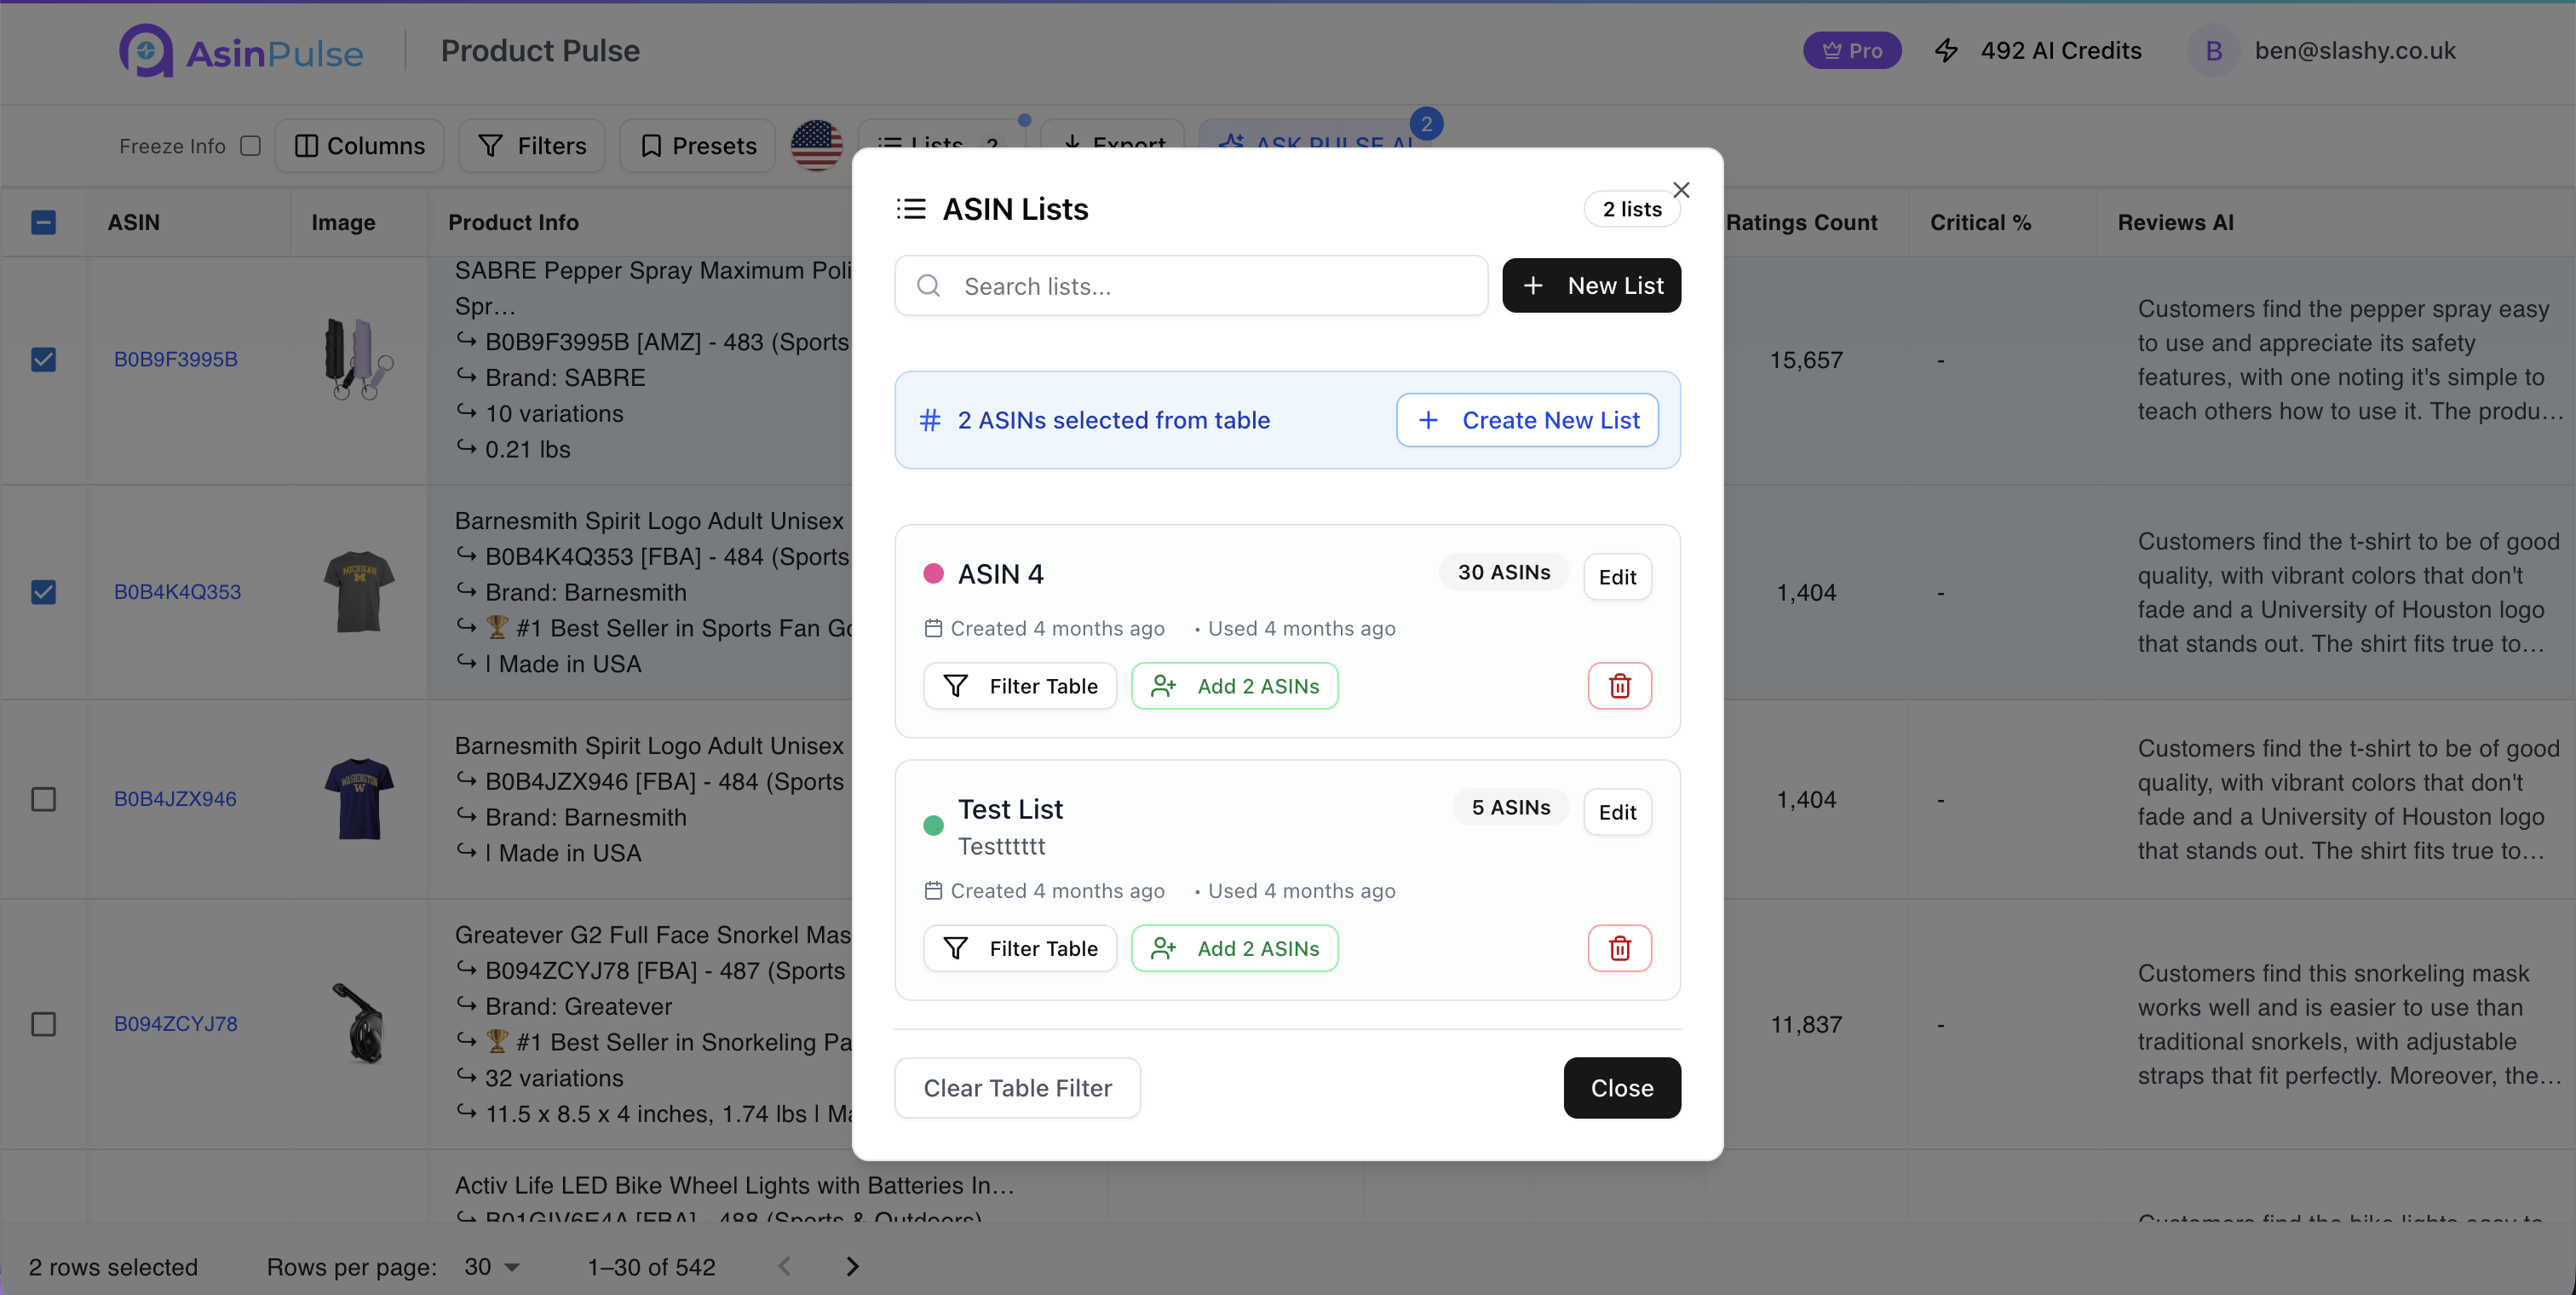Open Rows per page dropdown

[x=492, y=1267]
